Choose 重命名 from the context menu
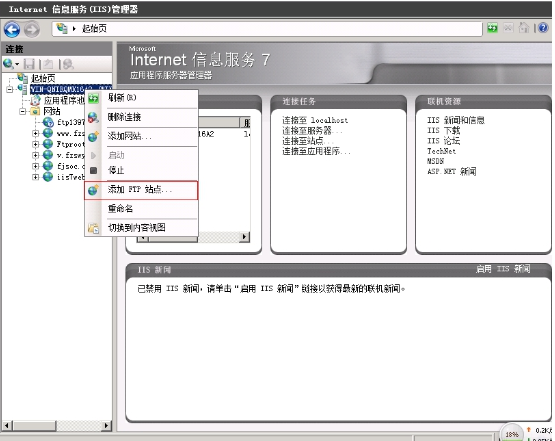Screen dimensions: 555x441 pyautogui.click(x=141, y=208)
